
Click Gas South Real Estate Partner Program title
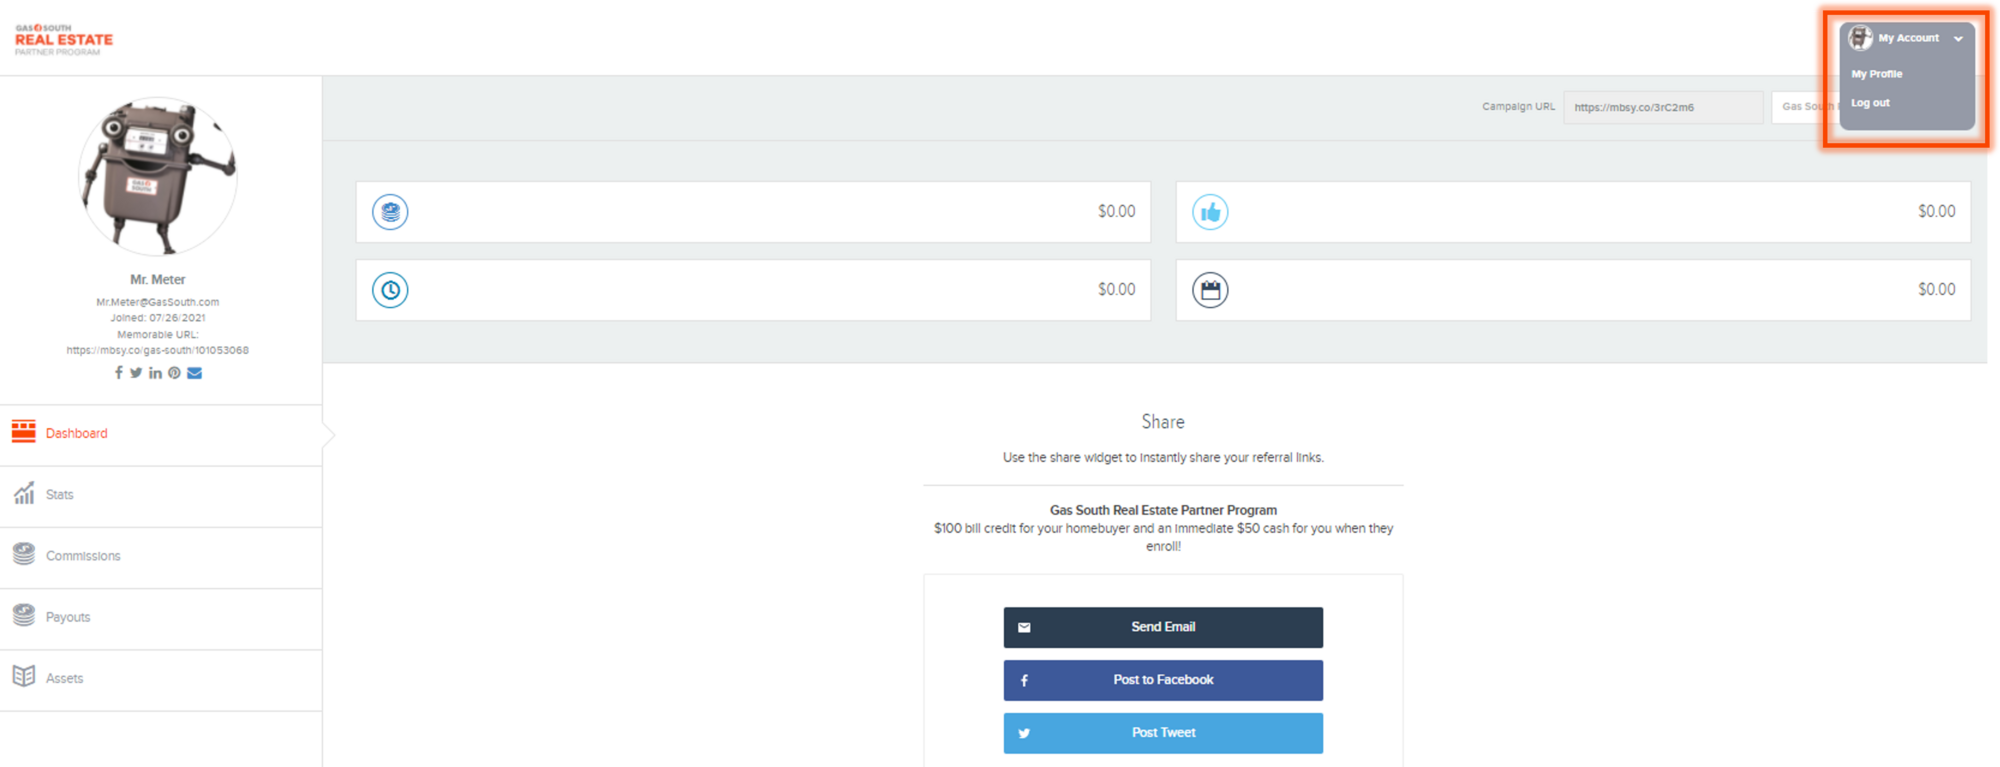tap(1163, 510)
